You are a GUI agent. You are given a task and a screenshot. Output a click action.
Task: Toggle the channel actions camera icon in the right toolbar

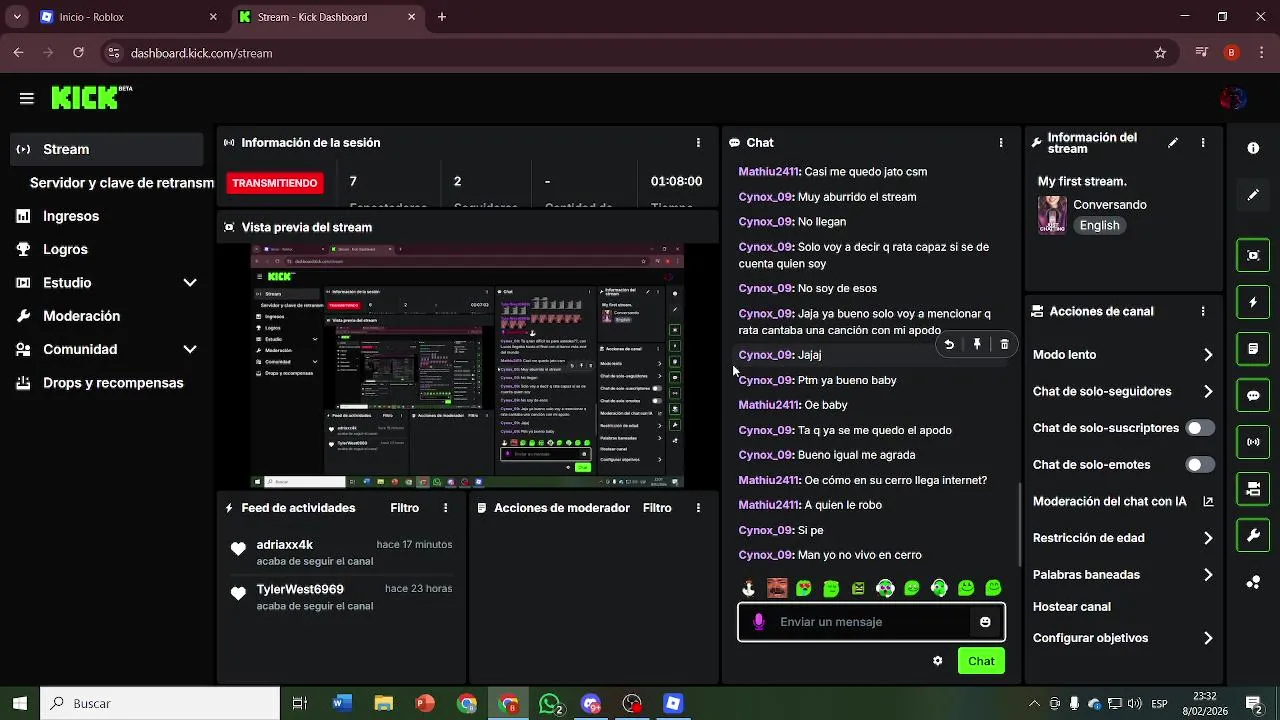click(x=1253, y=489)
